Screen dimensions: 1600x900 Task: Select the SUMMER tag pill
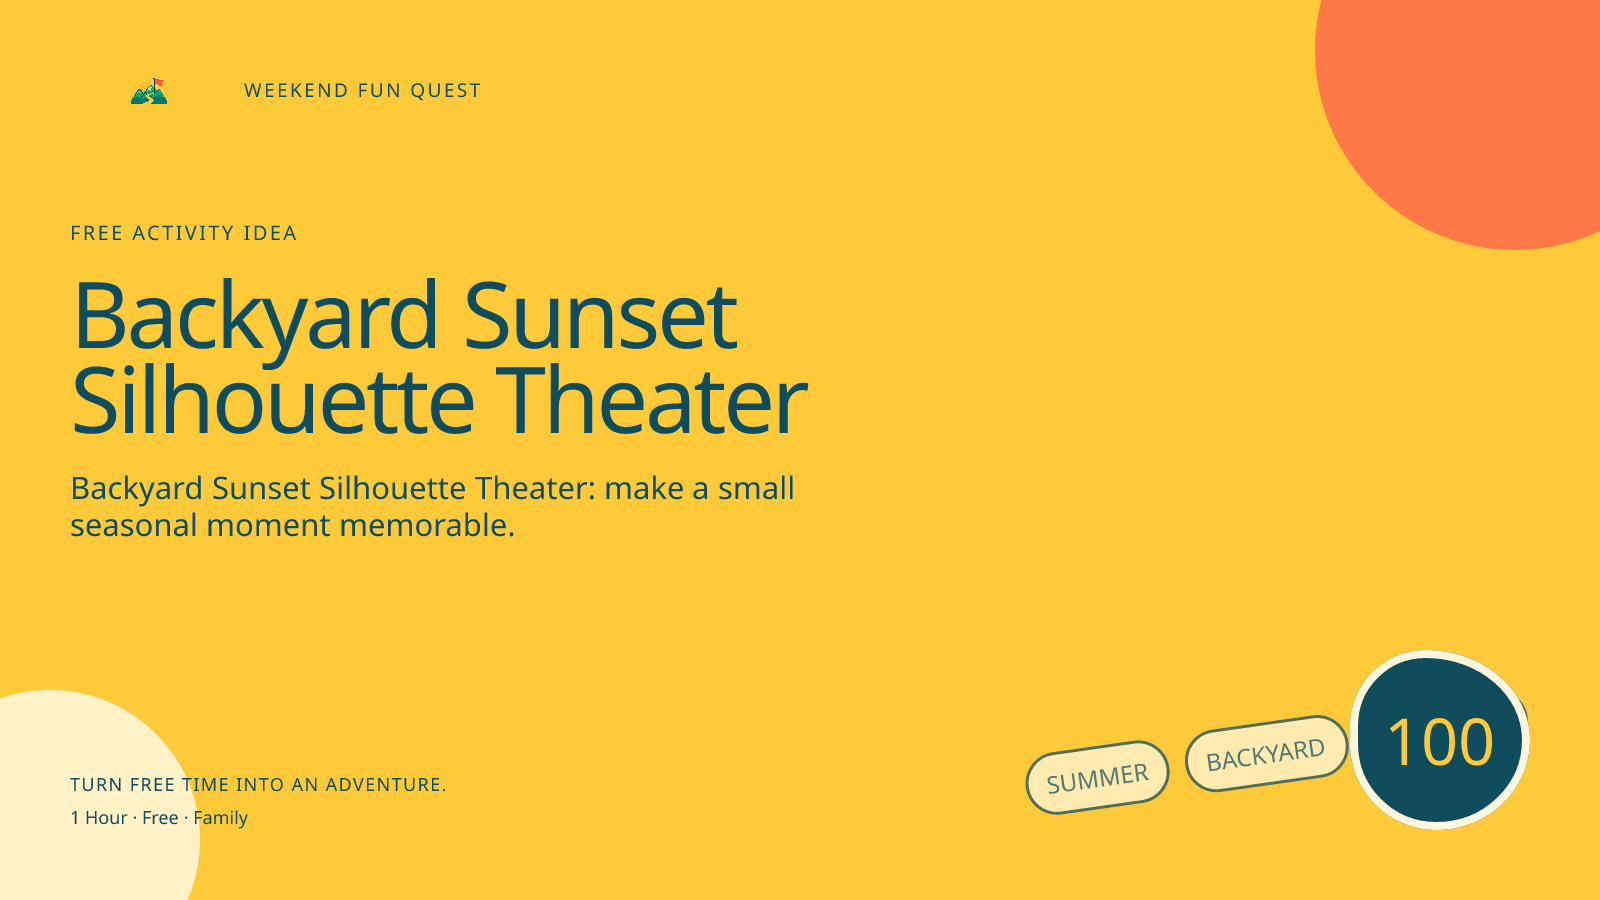tap(1097, 777)
